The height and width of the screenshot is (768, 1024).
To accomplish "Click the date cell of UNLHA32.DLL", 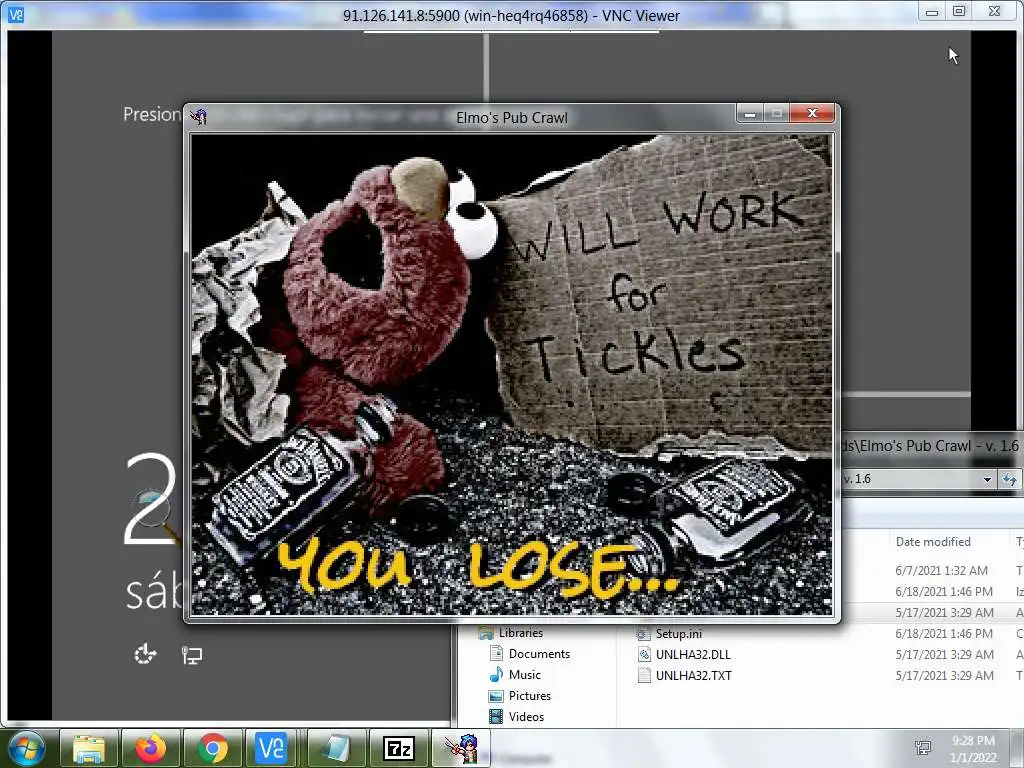I will coord(944,654).
